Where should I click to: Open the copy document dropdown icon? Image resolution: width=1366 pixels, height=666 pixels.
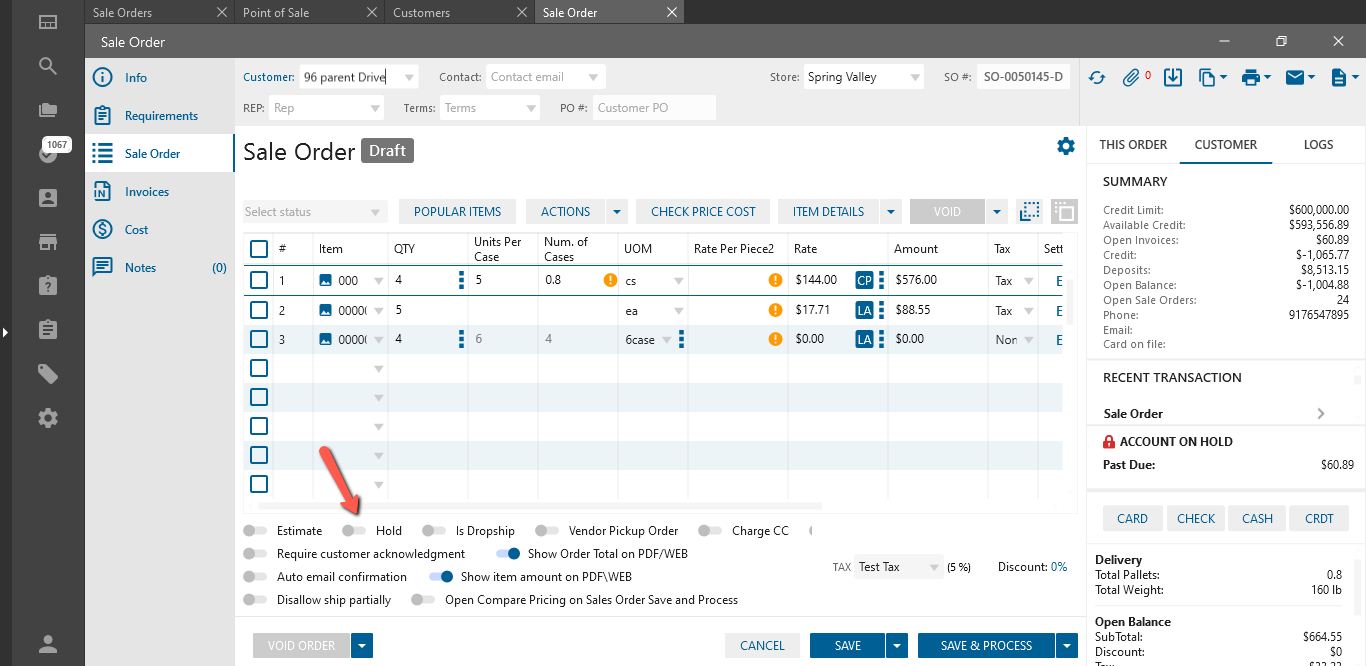pyautogui.click(x=1213, y=77)
